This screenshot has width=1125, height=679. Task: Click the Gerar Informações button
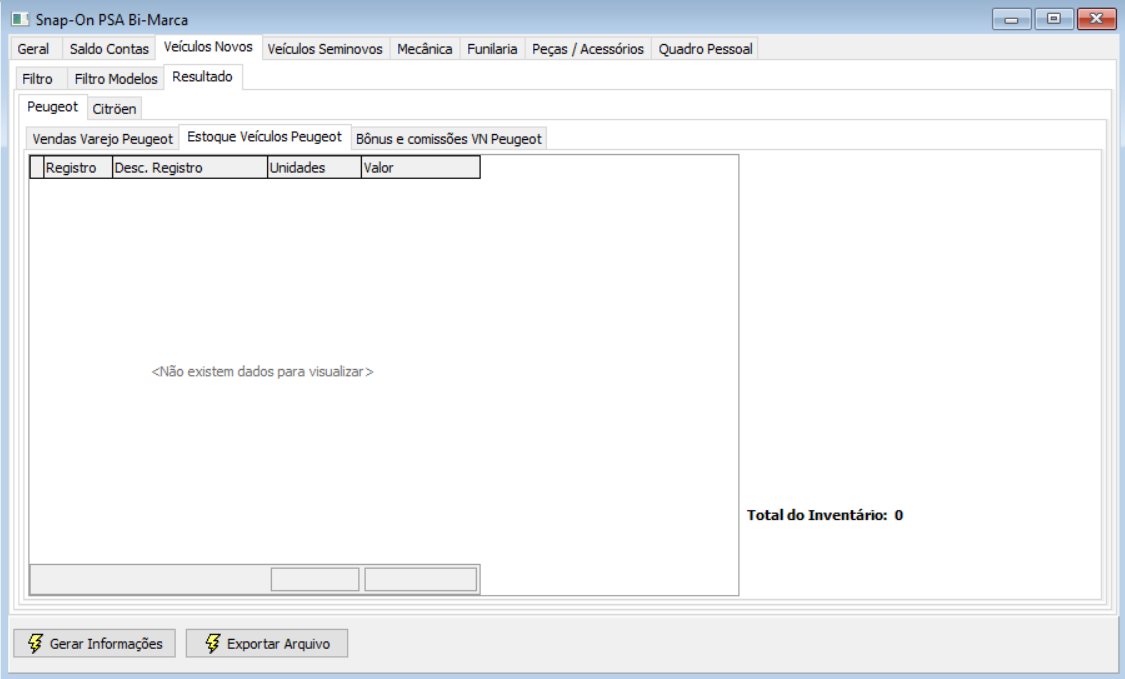[95, 643]
